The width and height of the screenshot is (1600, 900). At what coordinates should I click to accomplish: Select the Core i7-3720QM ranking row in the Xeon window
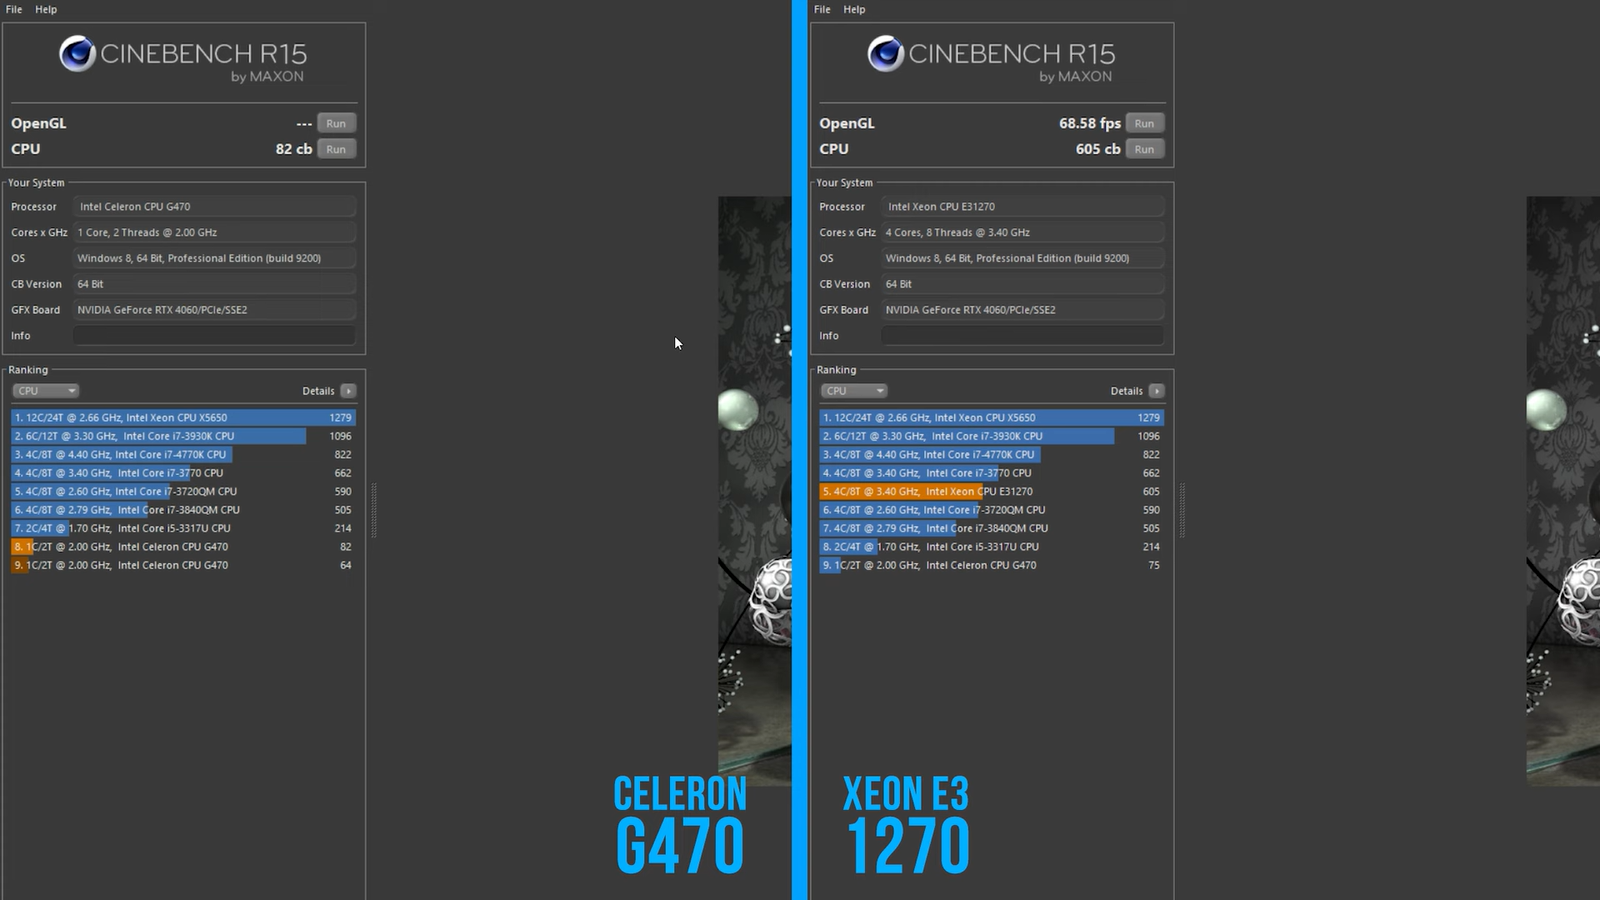click(991, 510)
